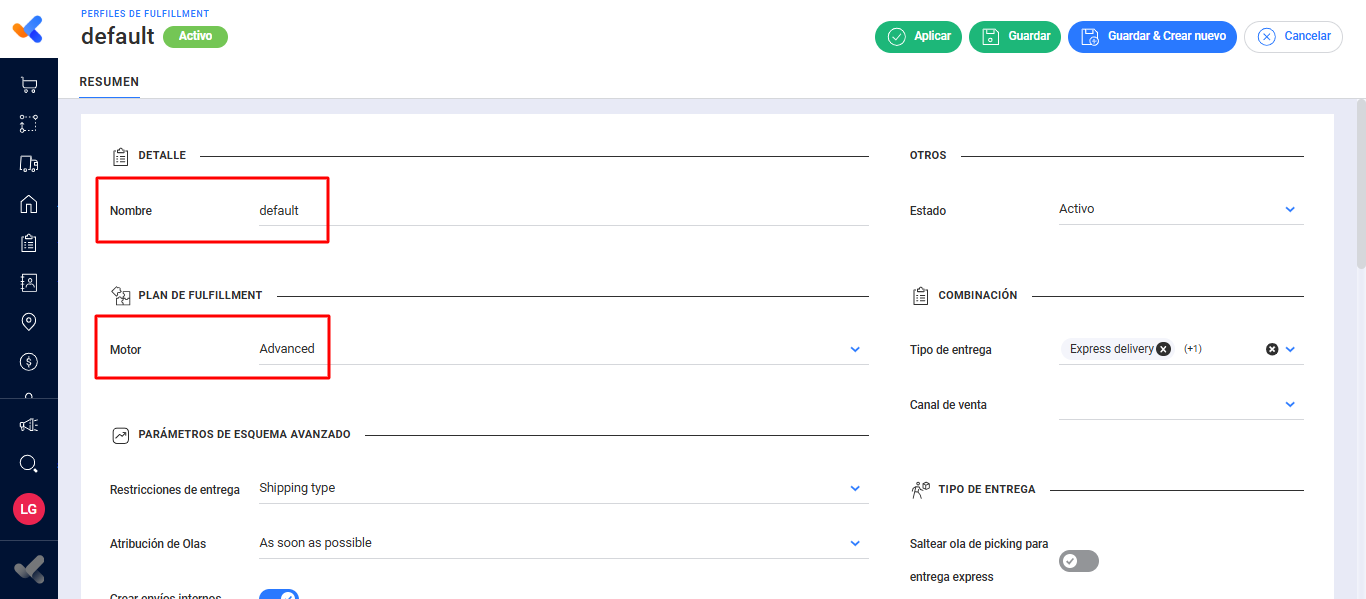Image resolution: width=1366 pixels, height=599 pixels.
Task: Open the routing flow sidebar icon
Action: pyautogui.click(x=29, y=124)
